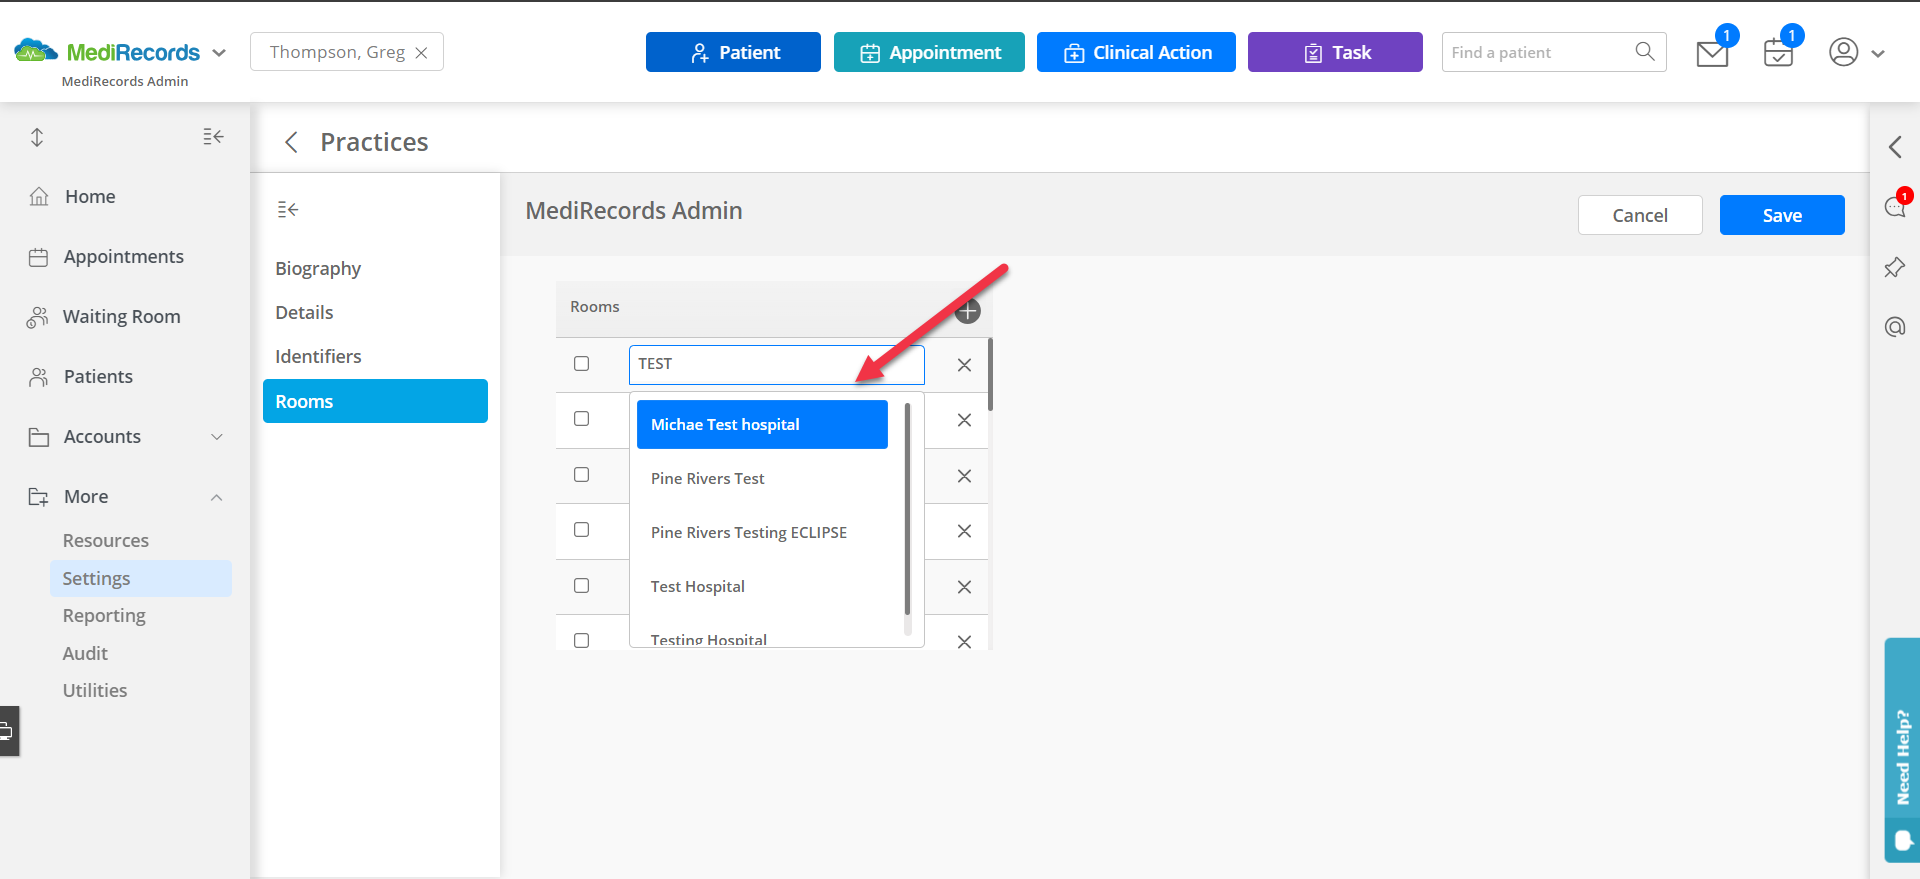Open Appointments in the sidebar

(125, 257)
